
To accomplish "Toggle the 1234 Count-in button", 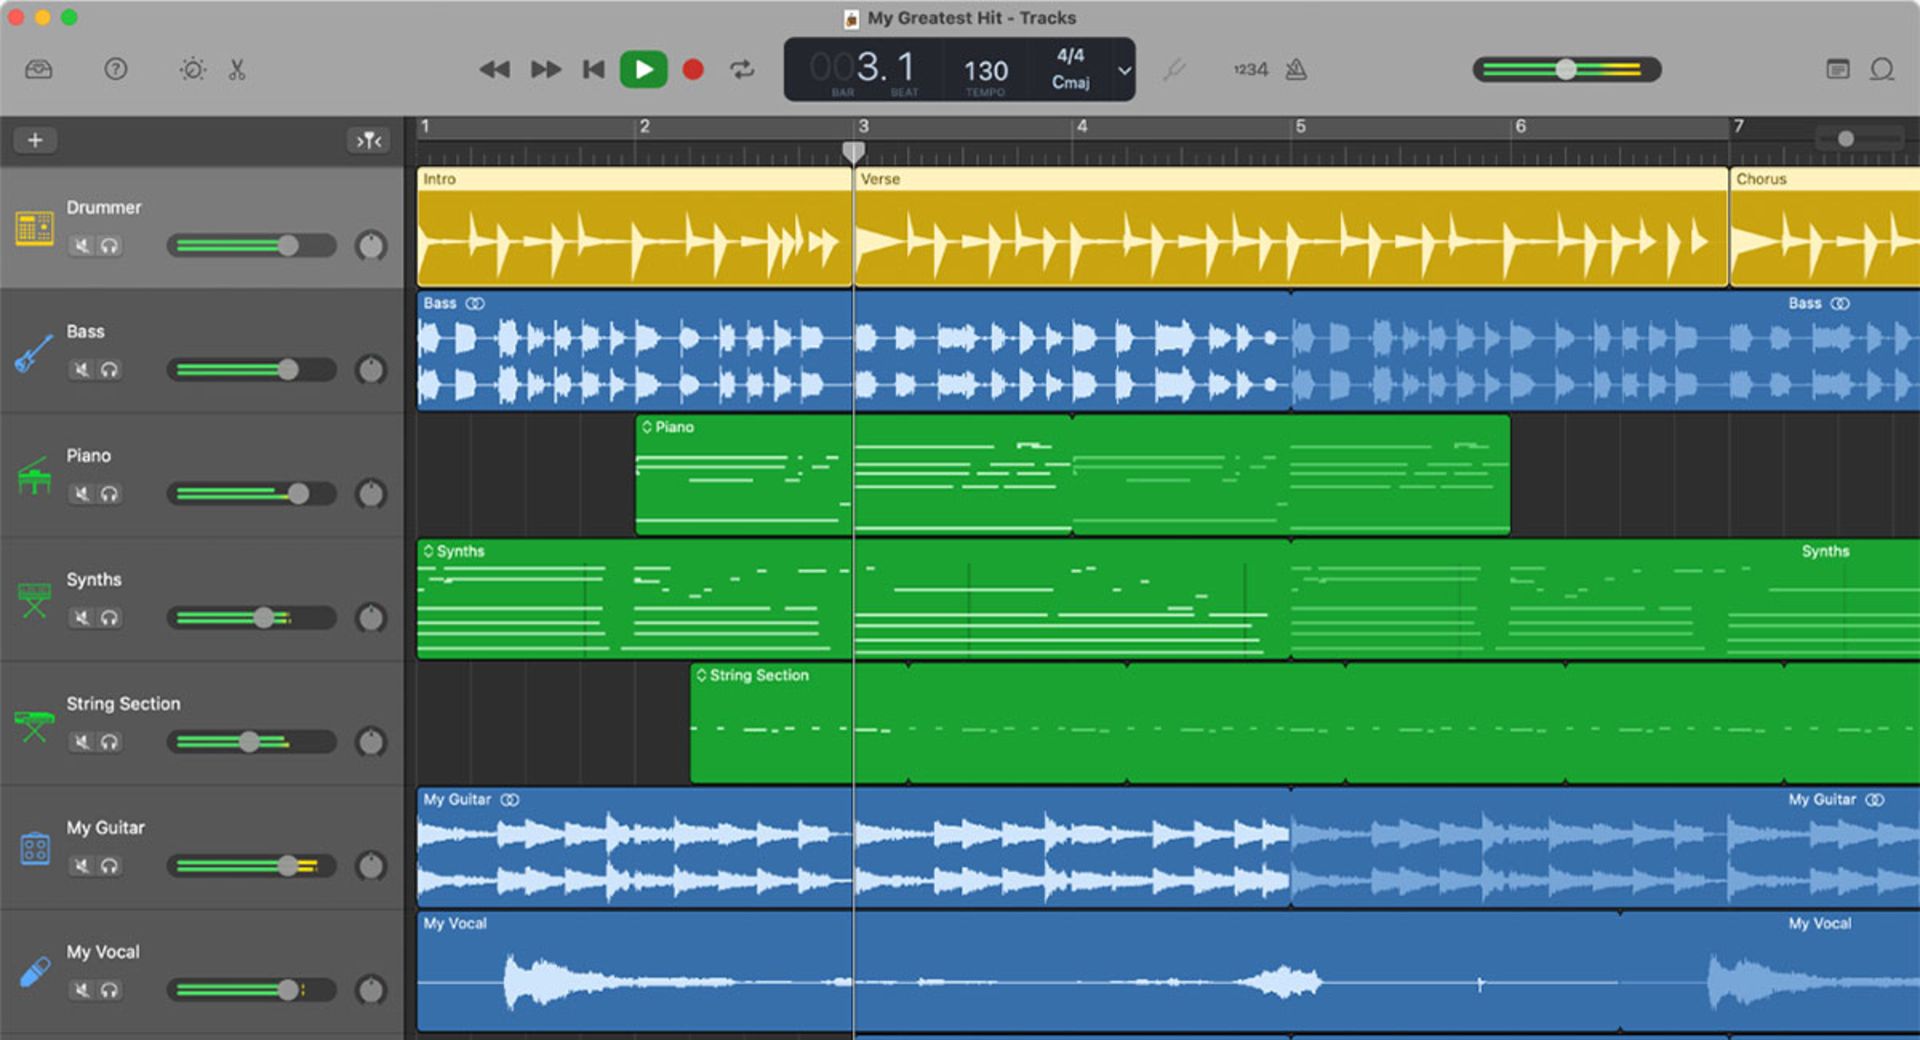I will pyautogui.click(x=1250, y=69).
